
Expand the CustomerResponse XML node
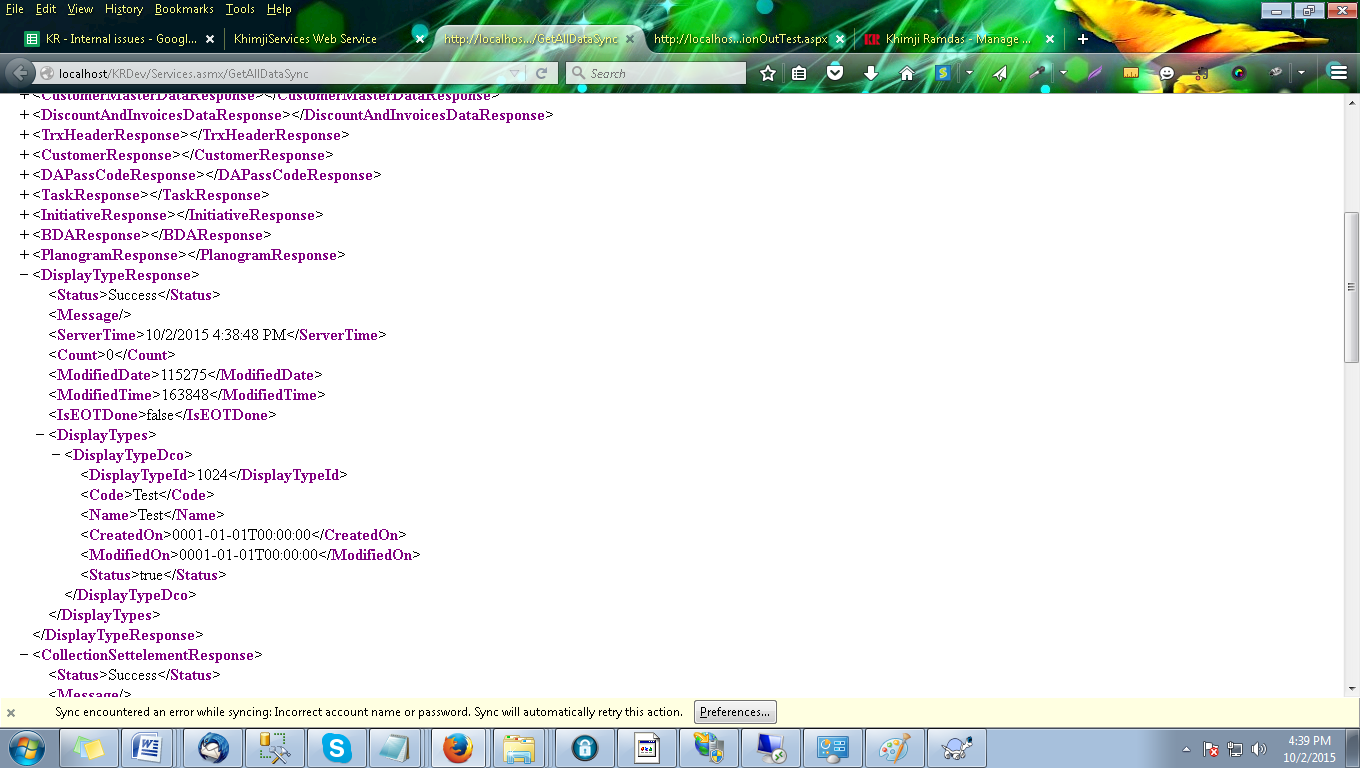tap(24, 155)
